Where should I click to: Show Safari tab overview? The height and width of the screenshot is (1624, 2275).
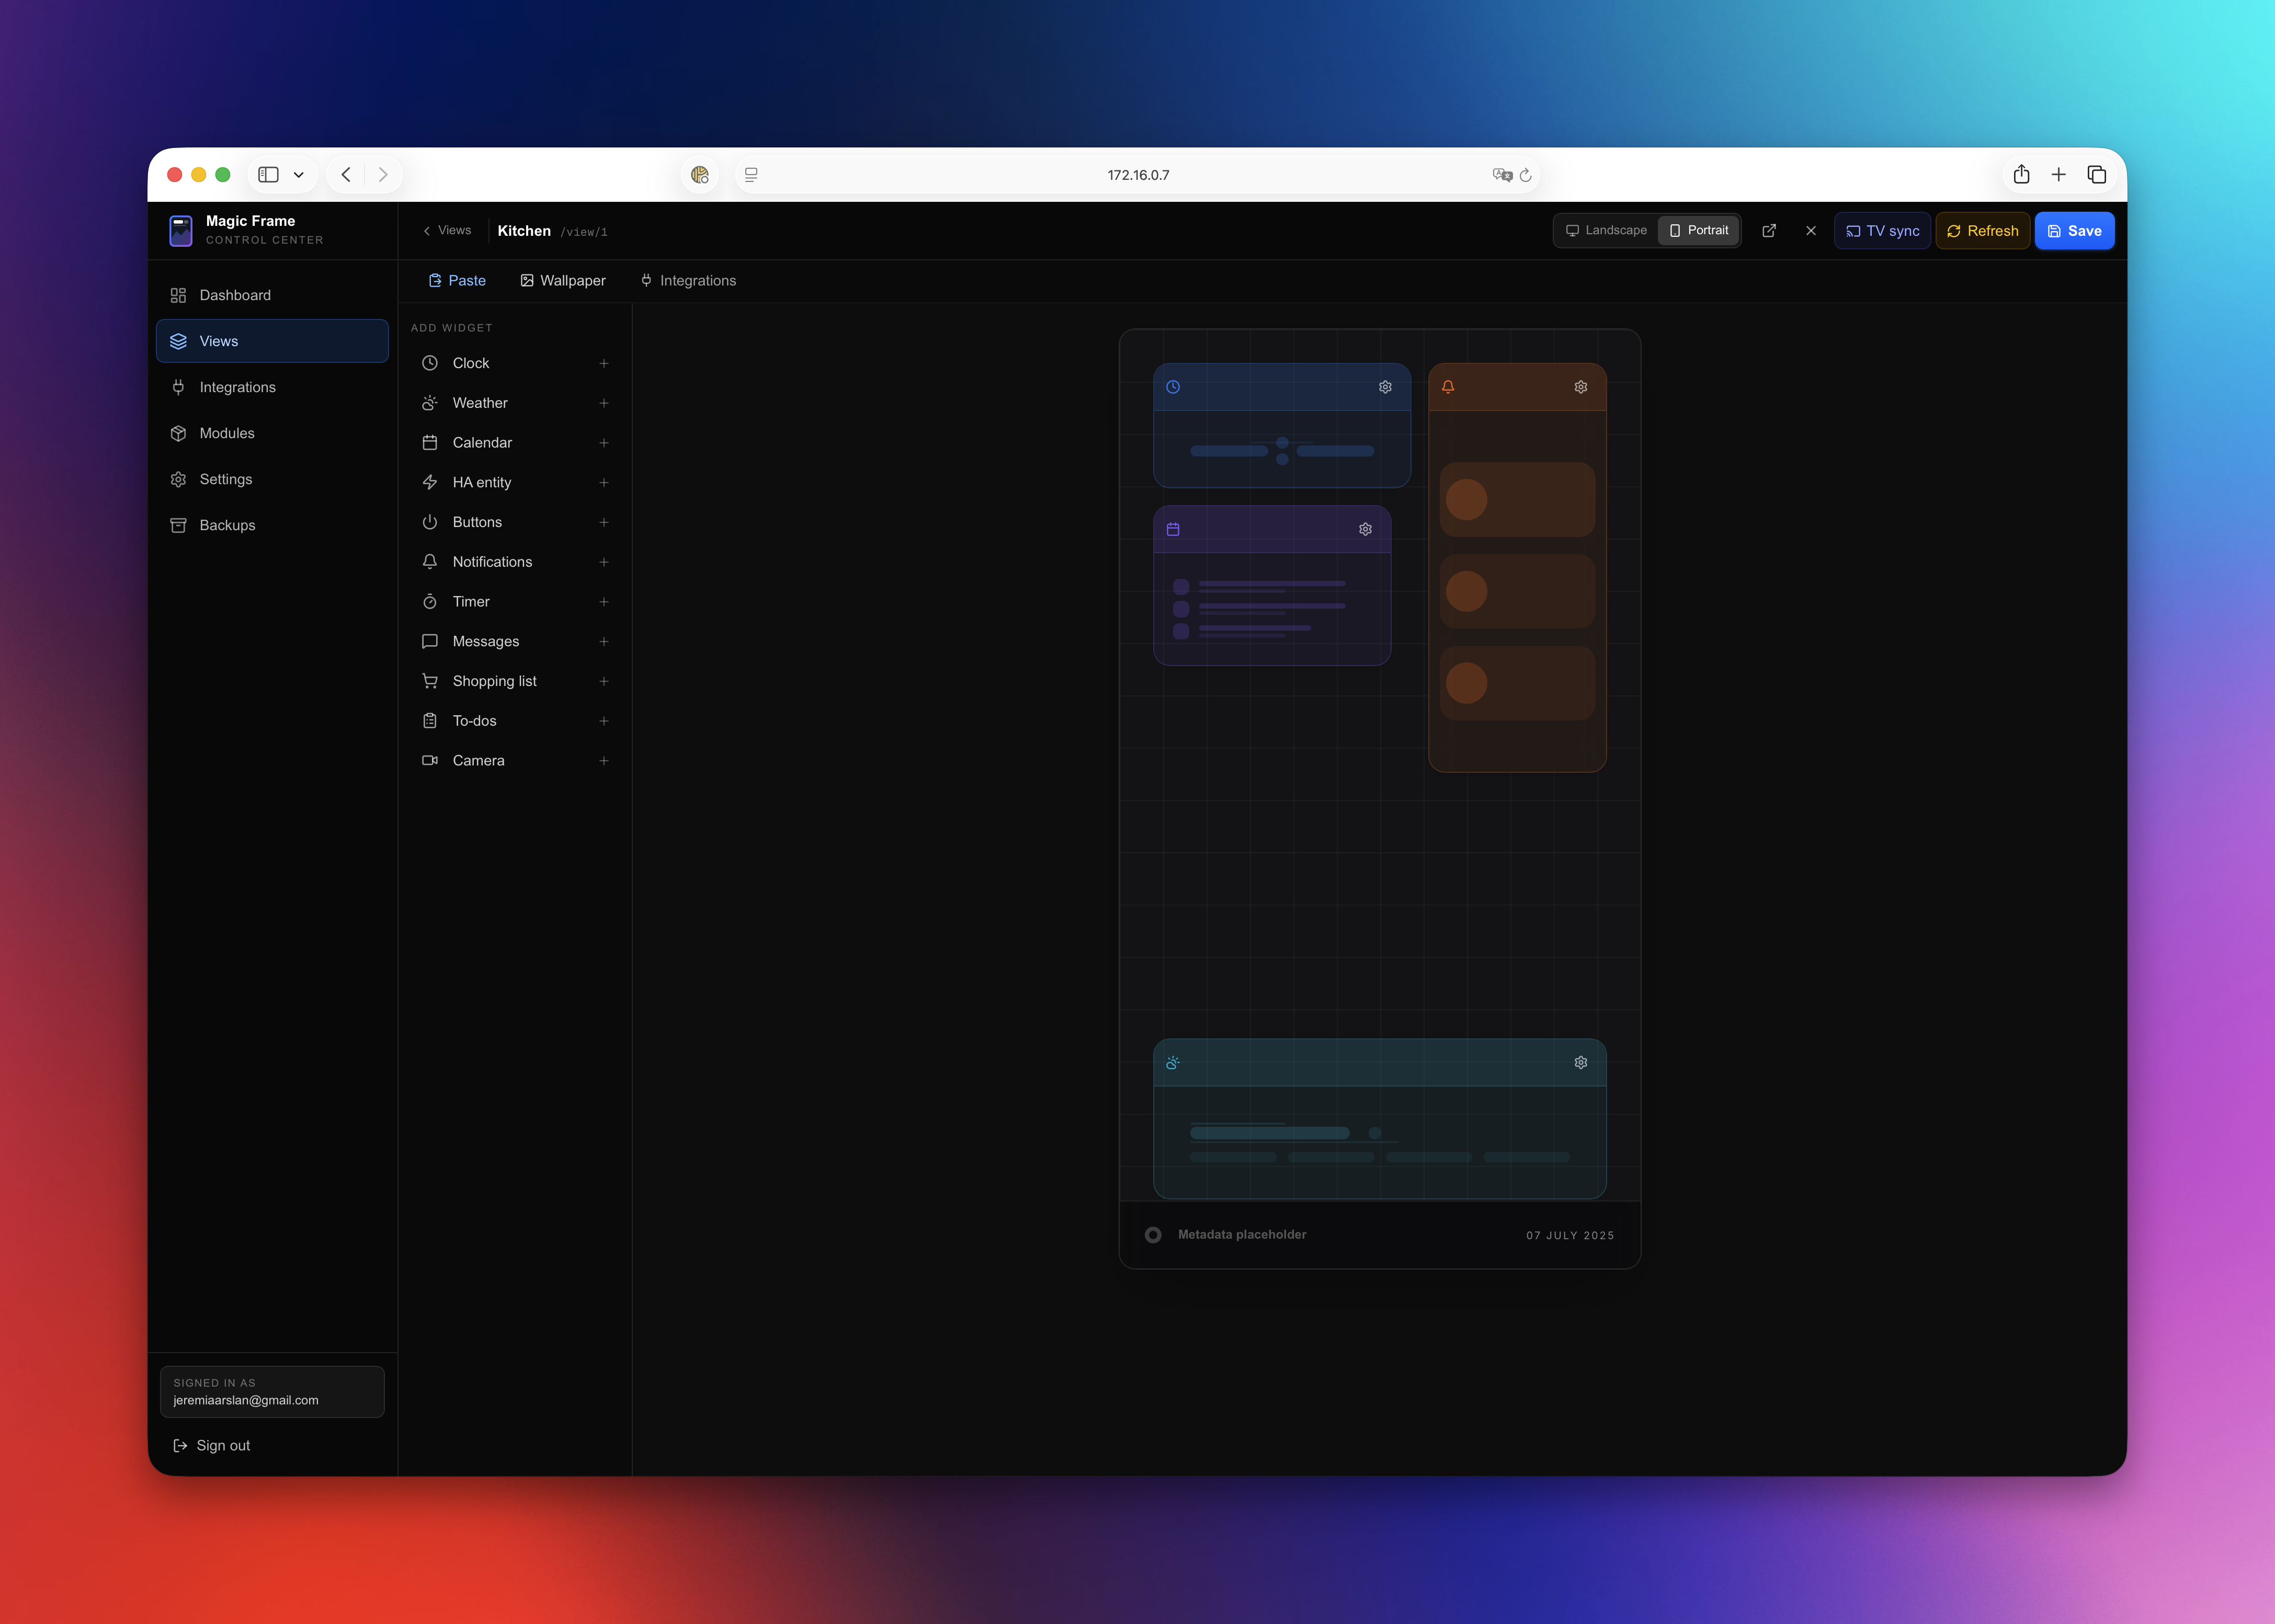coord(2097,174)
